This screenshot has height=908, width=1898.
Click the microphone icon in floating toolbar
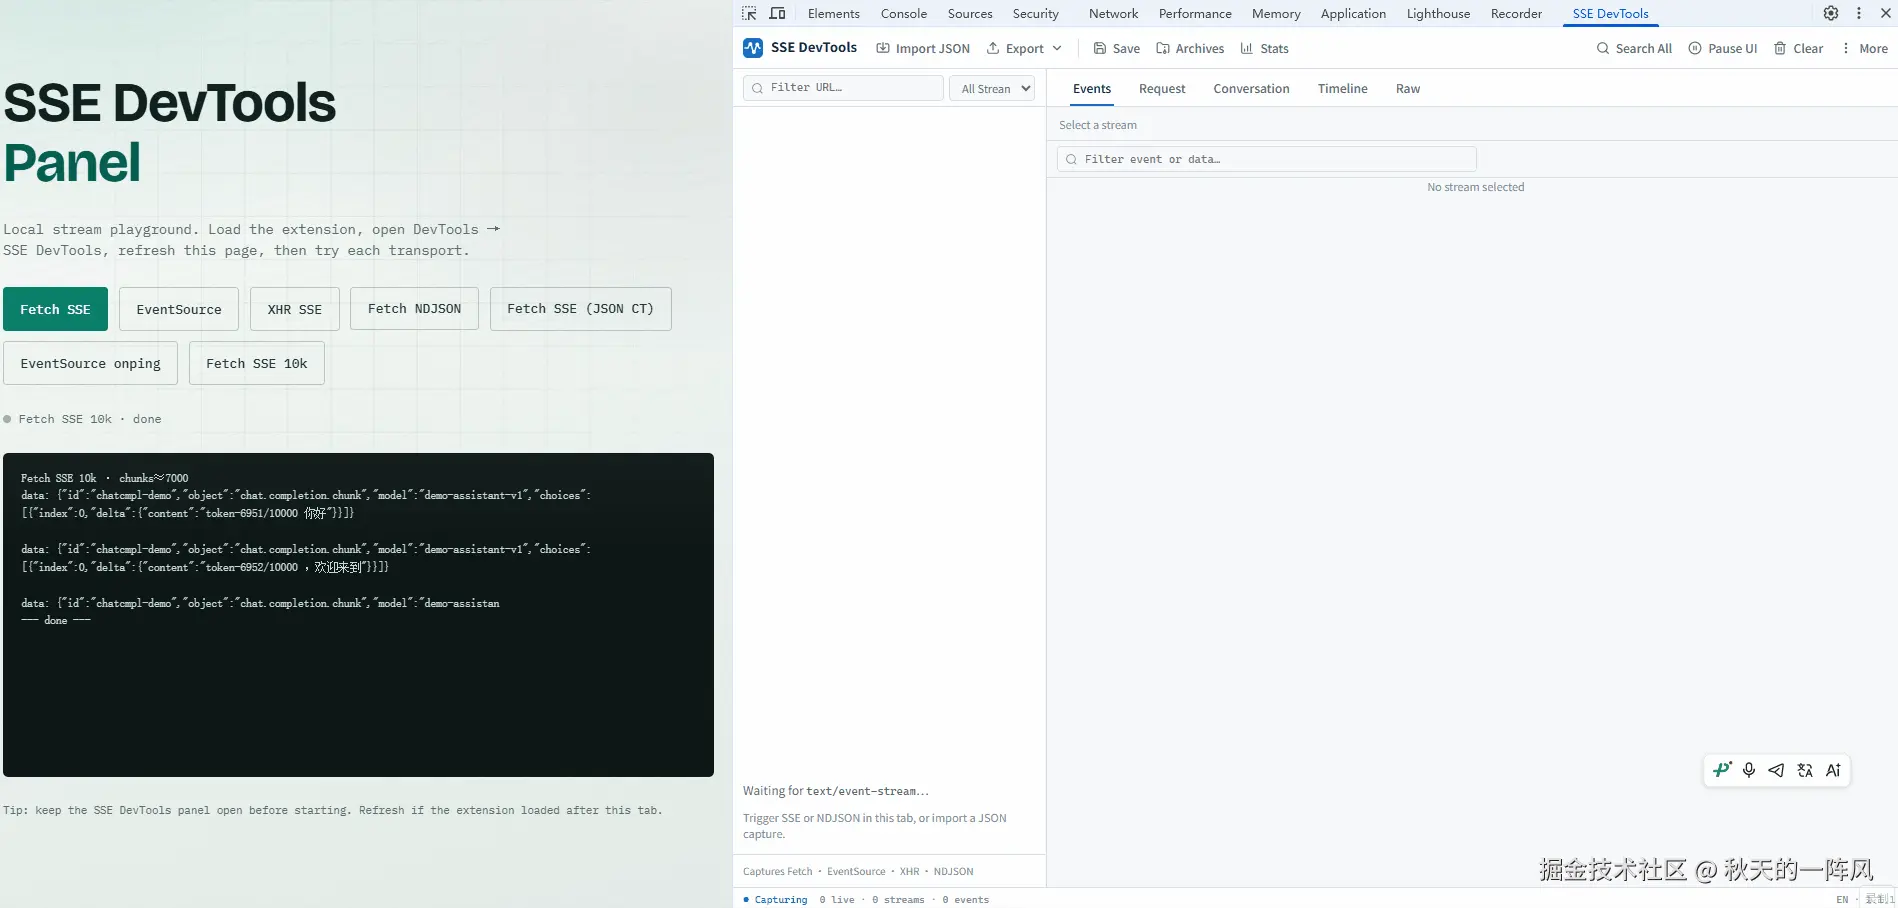click(x=1749, y=770)
